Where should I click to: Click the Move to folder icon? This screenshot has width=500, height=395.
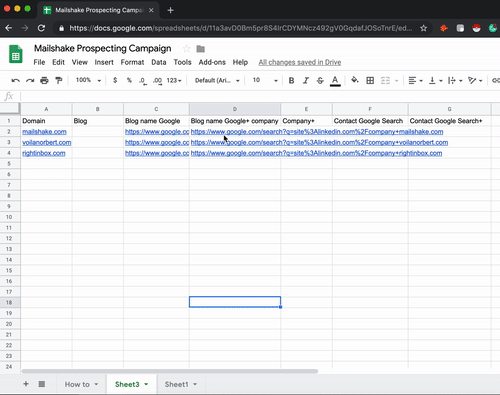(201, 49)
